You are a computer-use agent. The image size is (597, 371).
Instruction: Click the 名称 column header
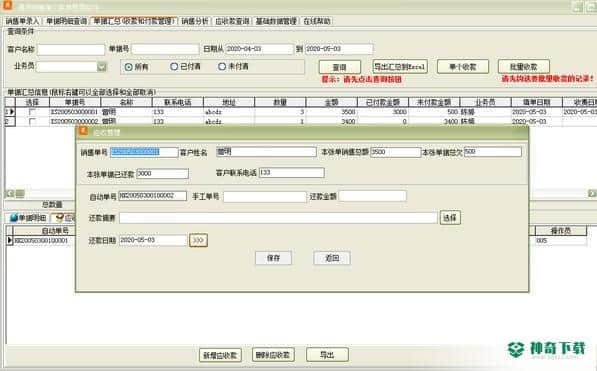pyautogui.click(x=126, y=102)
